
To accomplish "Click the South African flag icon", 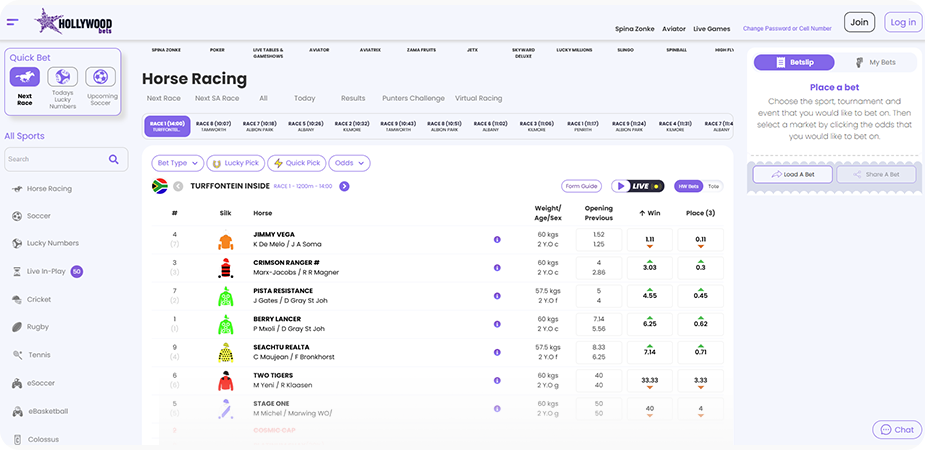I will point(160,186).
